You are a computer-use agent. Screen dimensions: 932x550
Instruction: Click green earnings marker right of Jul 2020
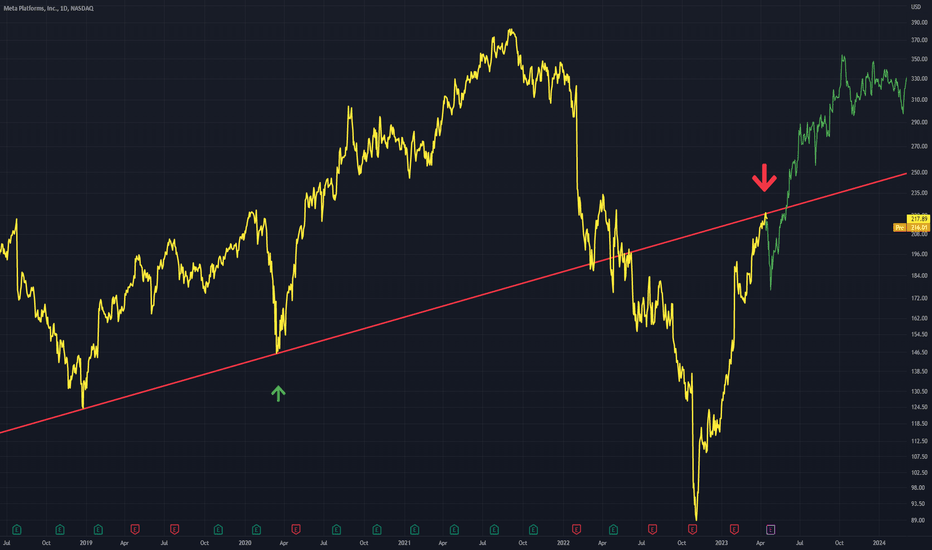336,529
